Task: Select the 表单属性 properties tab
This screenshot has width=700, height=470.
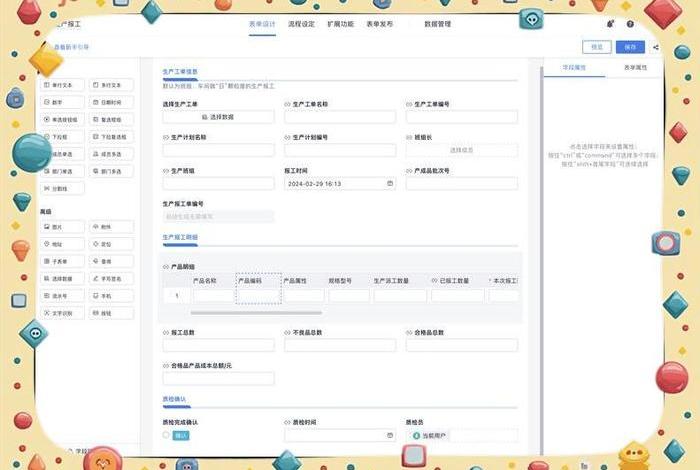Action: [635, 67]
